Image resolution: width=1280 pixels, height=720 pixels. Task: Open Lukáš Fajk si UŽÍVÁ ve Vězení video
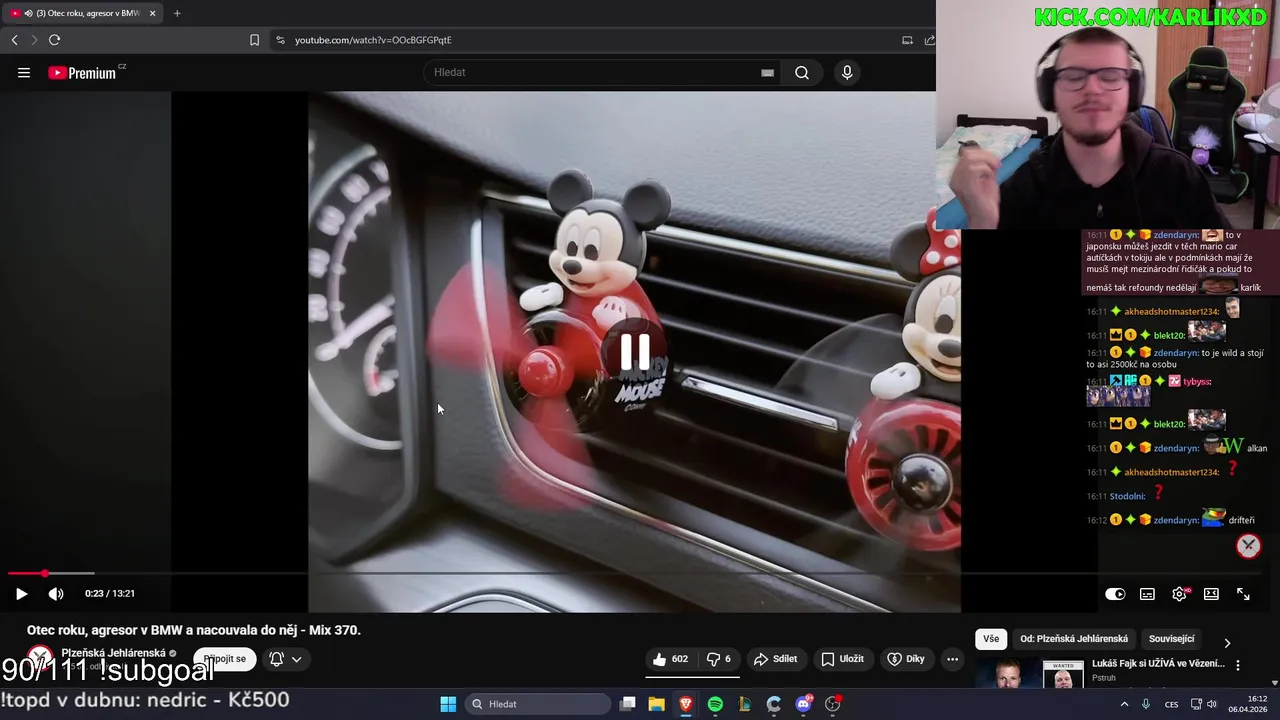(1158, 664)
